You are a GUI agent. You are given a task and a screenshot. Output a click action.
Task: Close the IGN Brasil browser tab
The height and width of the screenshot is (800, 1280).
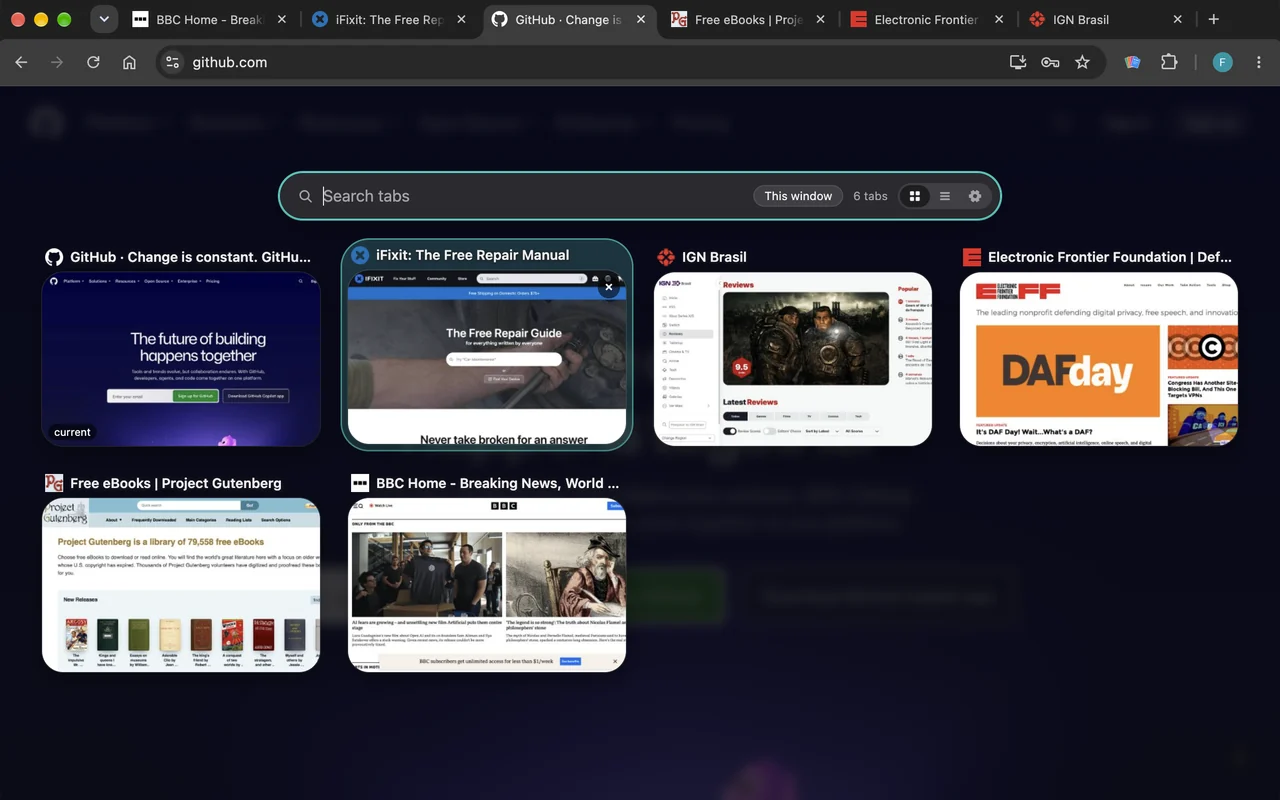[x=1177, y=20]
